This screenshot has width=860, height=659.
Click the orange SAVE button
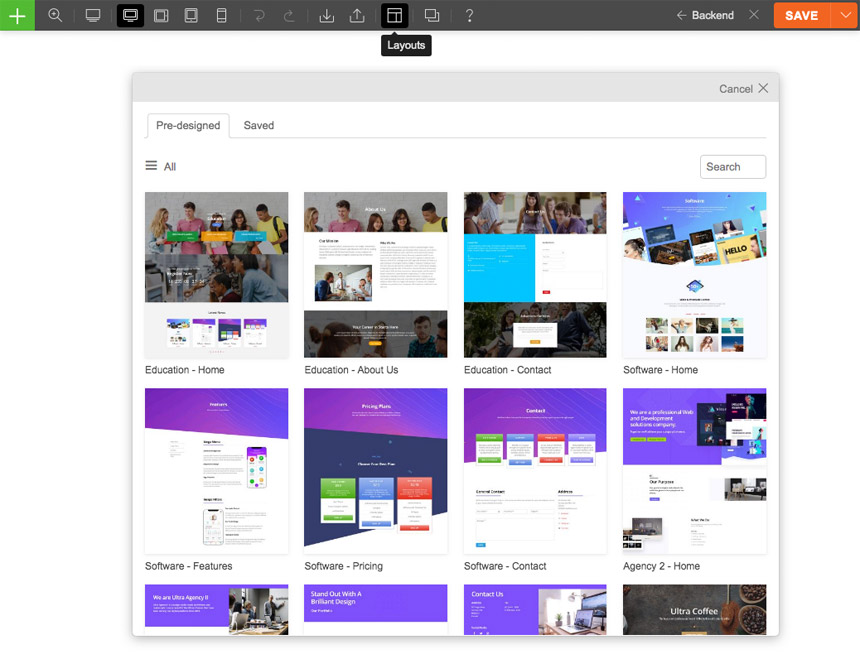tap(801, 15)
